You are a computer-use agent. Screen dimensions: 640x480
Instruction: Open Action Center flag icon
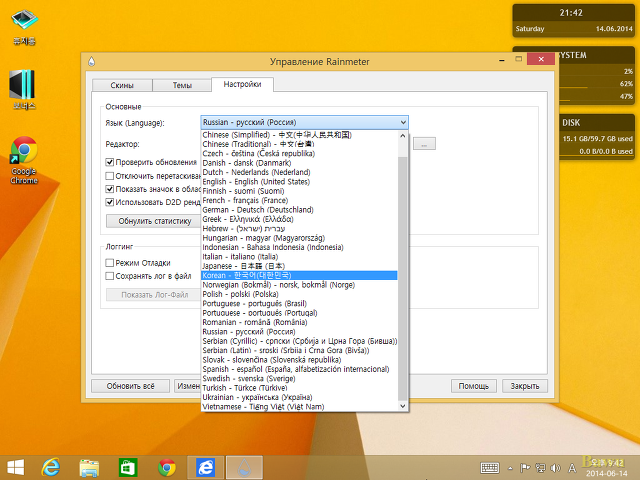tap(525, 468)
